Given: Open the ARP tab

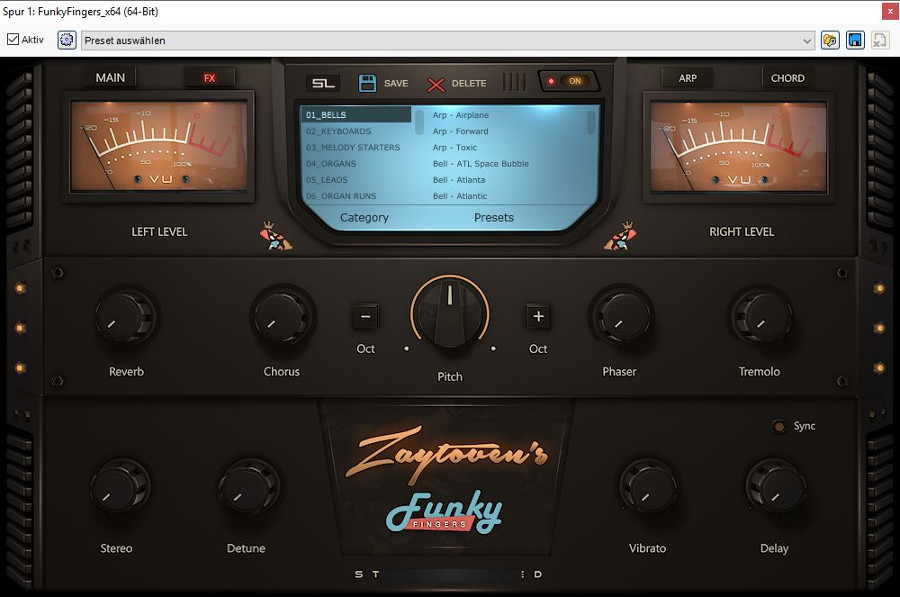Looking at the screenshot, I should click(688, 78).
